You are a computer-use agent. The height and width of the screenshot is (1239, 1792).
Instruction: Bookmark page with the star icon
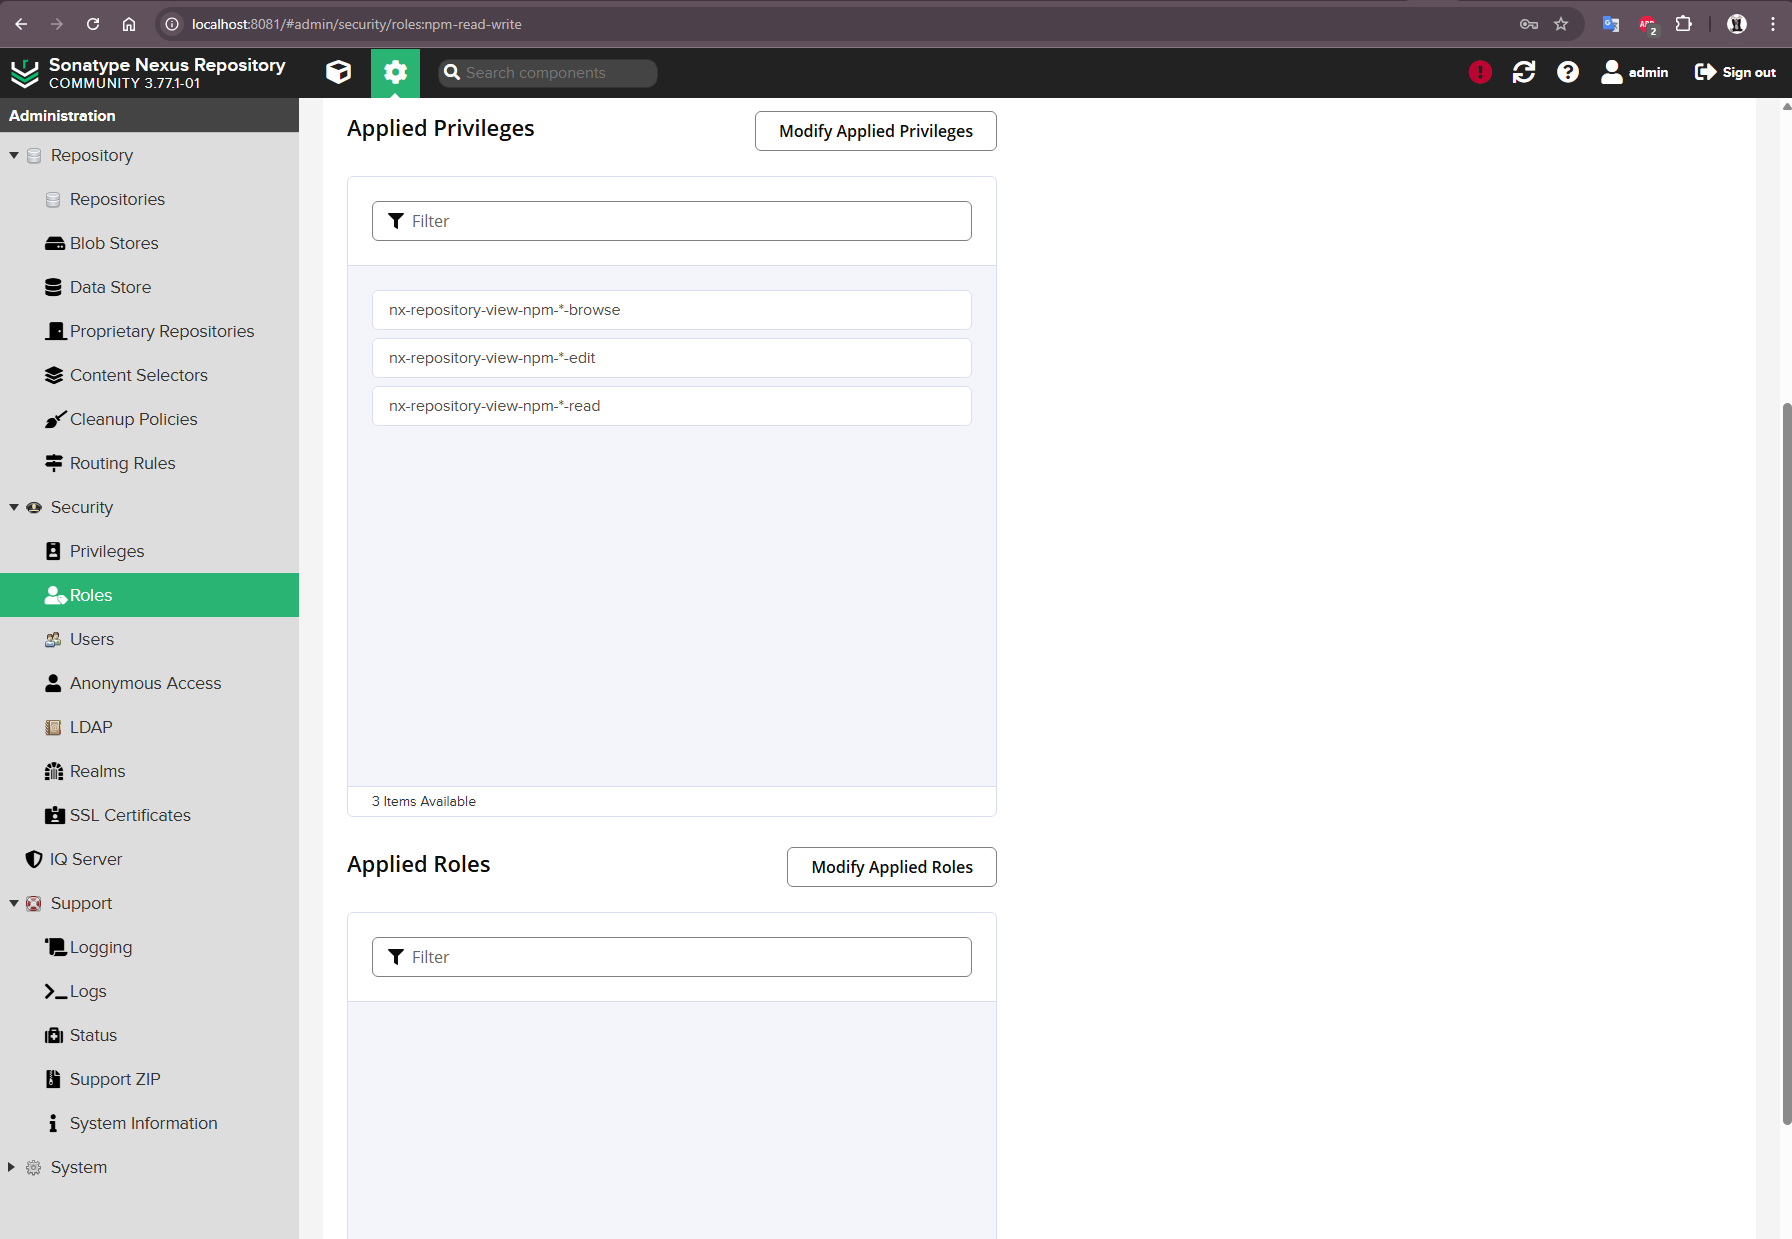(1561, 24)
